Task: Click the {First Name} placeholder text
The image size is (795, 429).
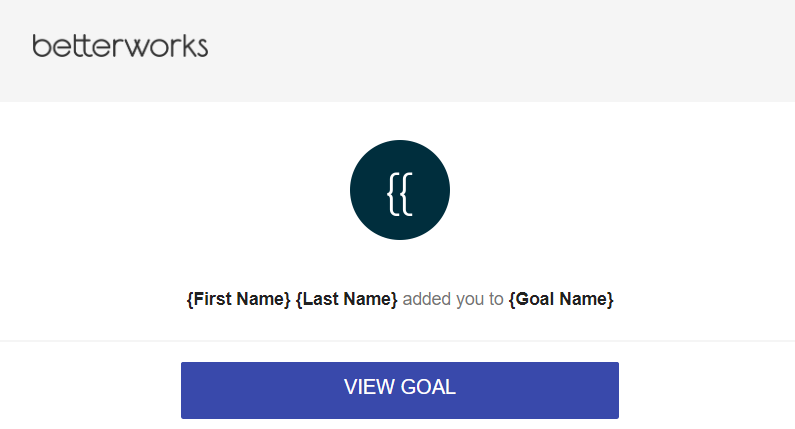Action: pos(238,299)
